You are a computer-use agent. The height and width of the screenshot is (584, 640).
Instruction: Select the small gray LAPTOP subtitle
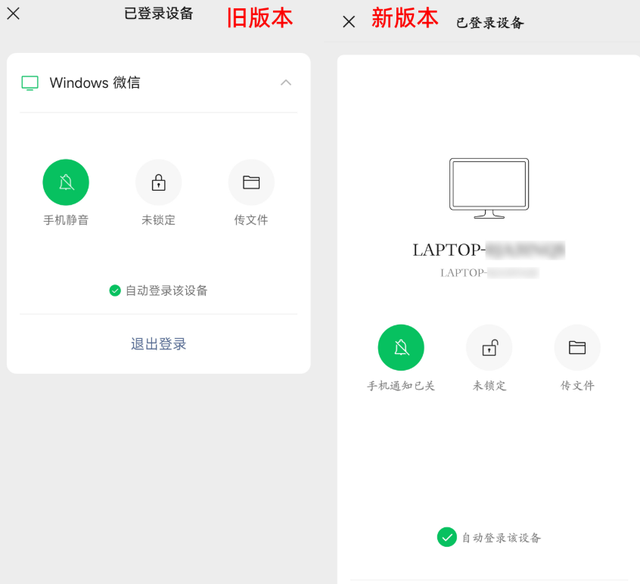(489, 273)
